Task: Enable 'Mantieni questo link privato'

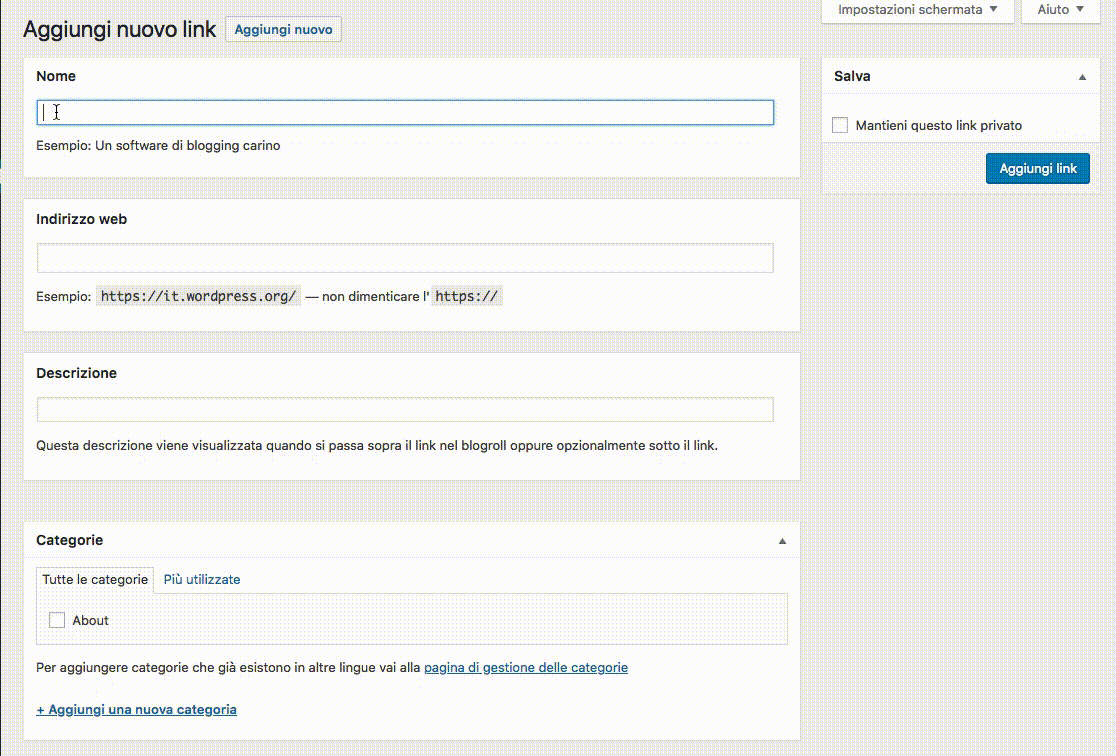Action: tap(839, 125)
